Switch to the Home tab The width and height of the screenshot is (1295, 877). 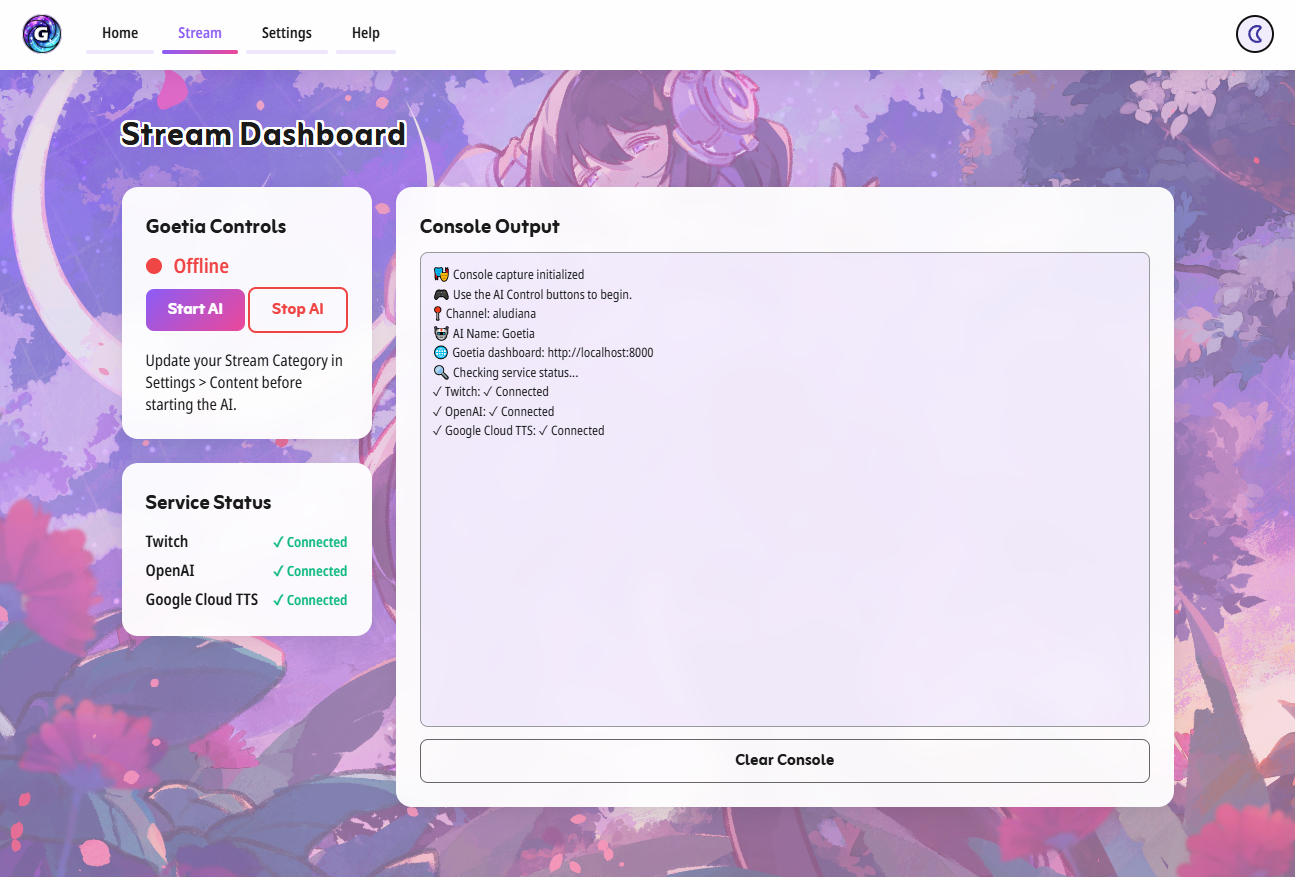tap(119, 32)
